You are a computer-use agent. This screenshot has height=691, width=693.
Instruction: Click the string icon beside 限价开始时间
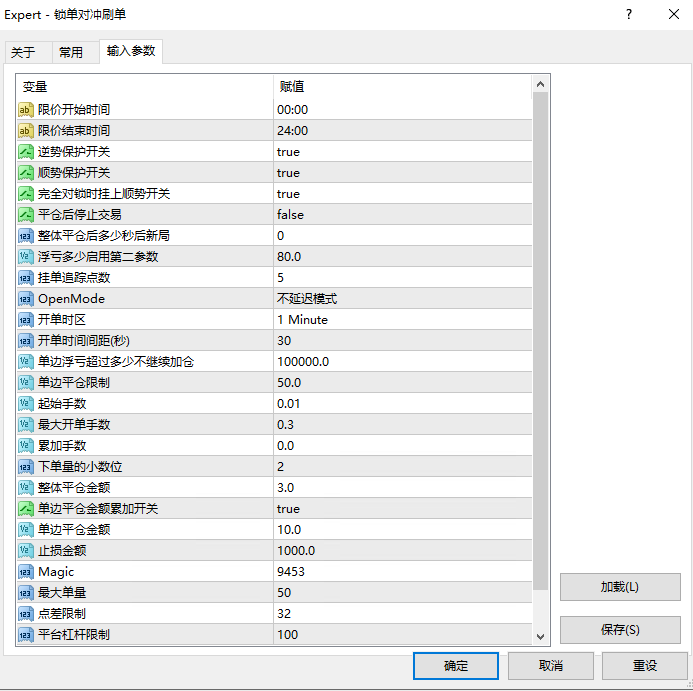[x=26, y=110]
